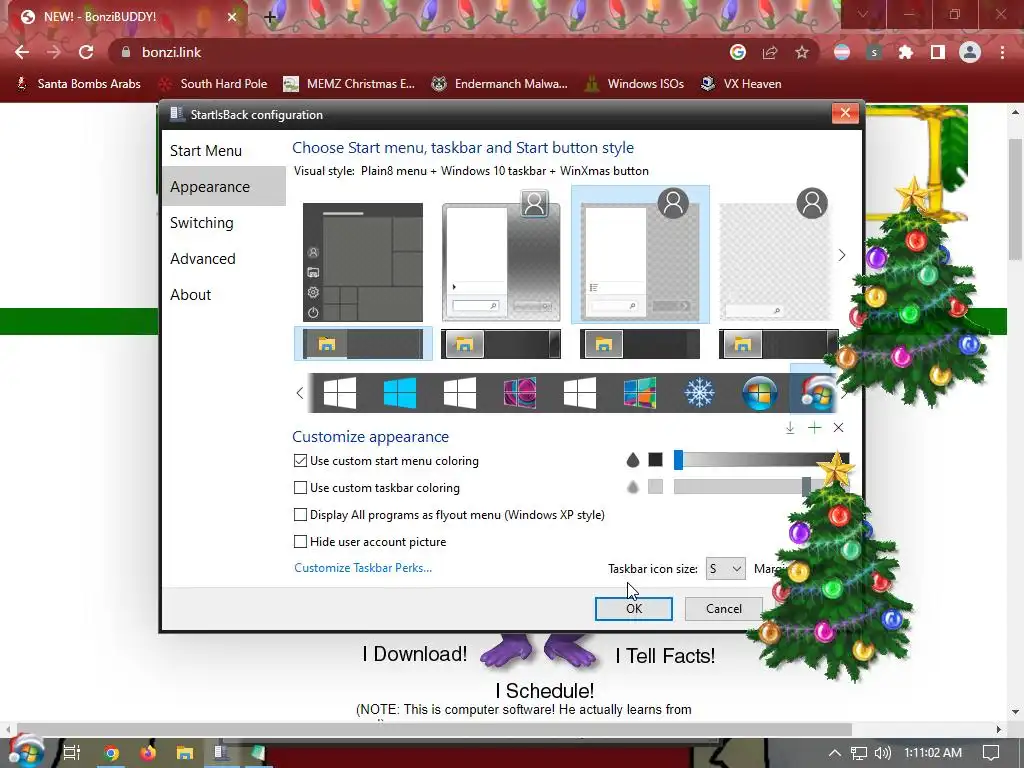Open Chrome side panel icon

(x=938, y=52)
